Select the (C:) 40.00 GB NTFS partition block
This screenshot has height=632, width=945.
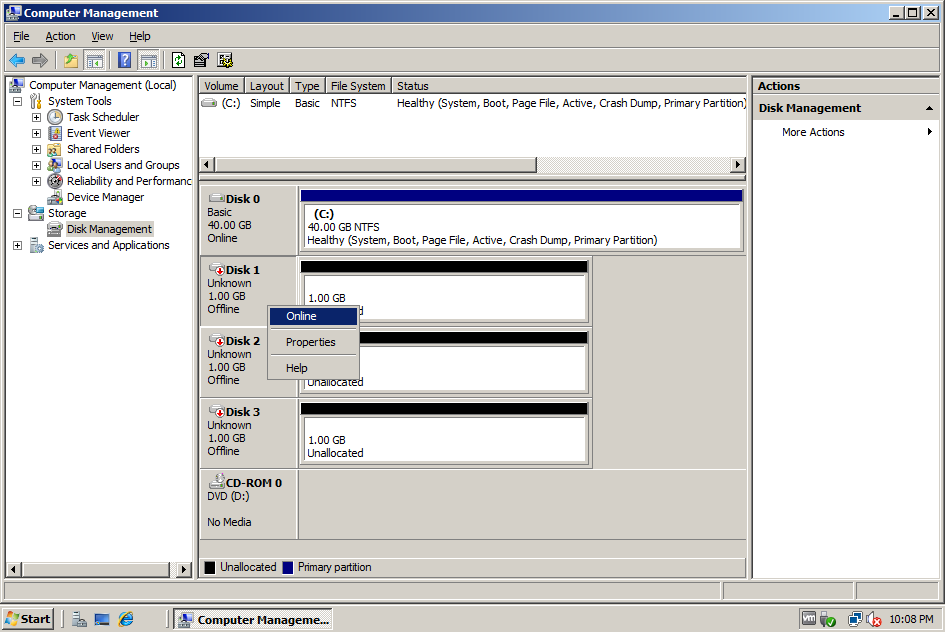521,221
